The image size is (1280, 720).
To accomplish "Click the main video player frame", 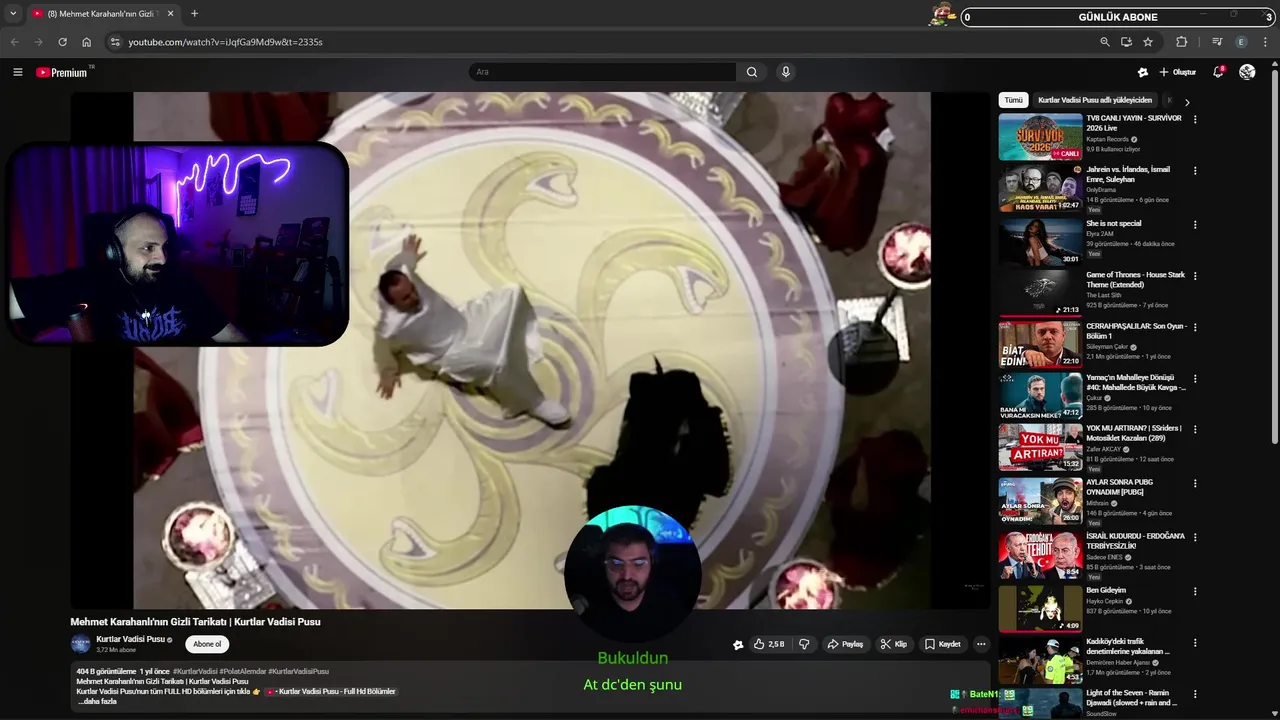I will (531, 350).
